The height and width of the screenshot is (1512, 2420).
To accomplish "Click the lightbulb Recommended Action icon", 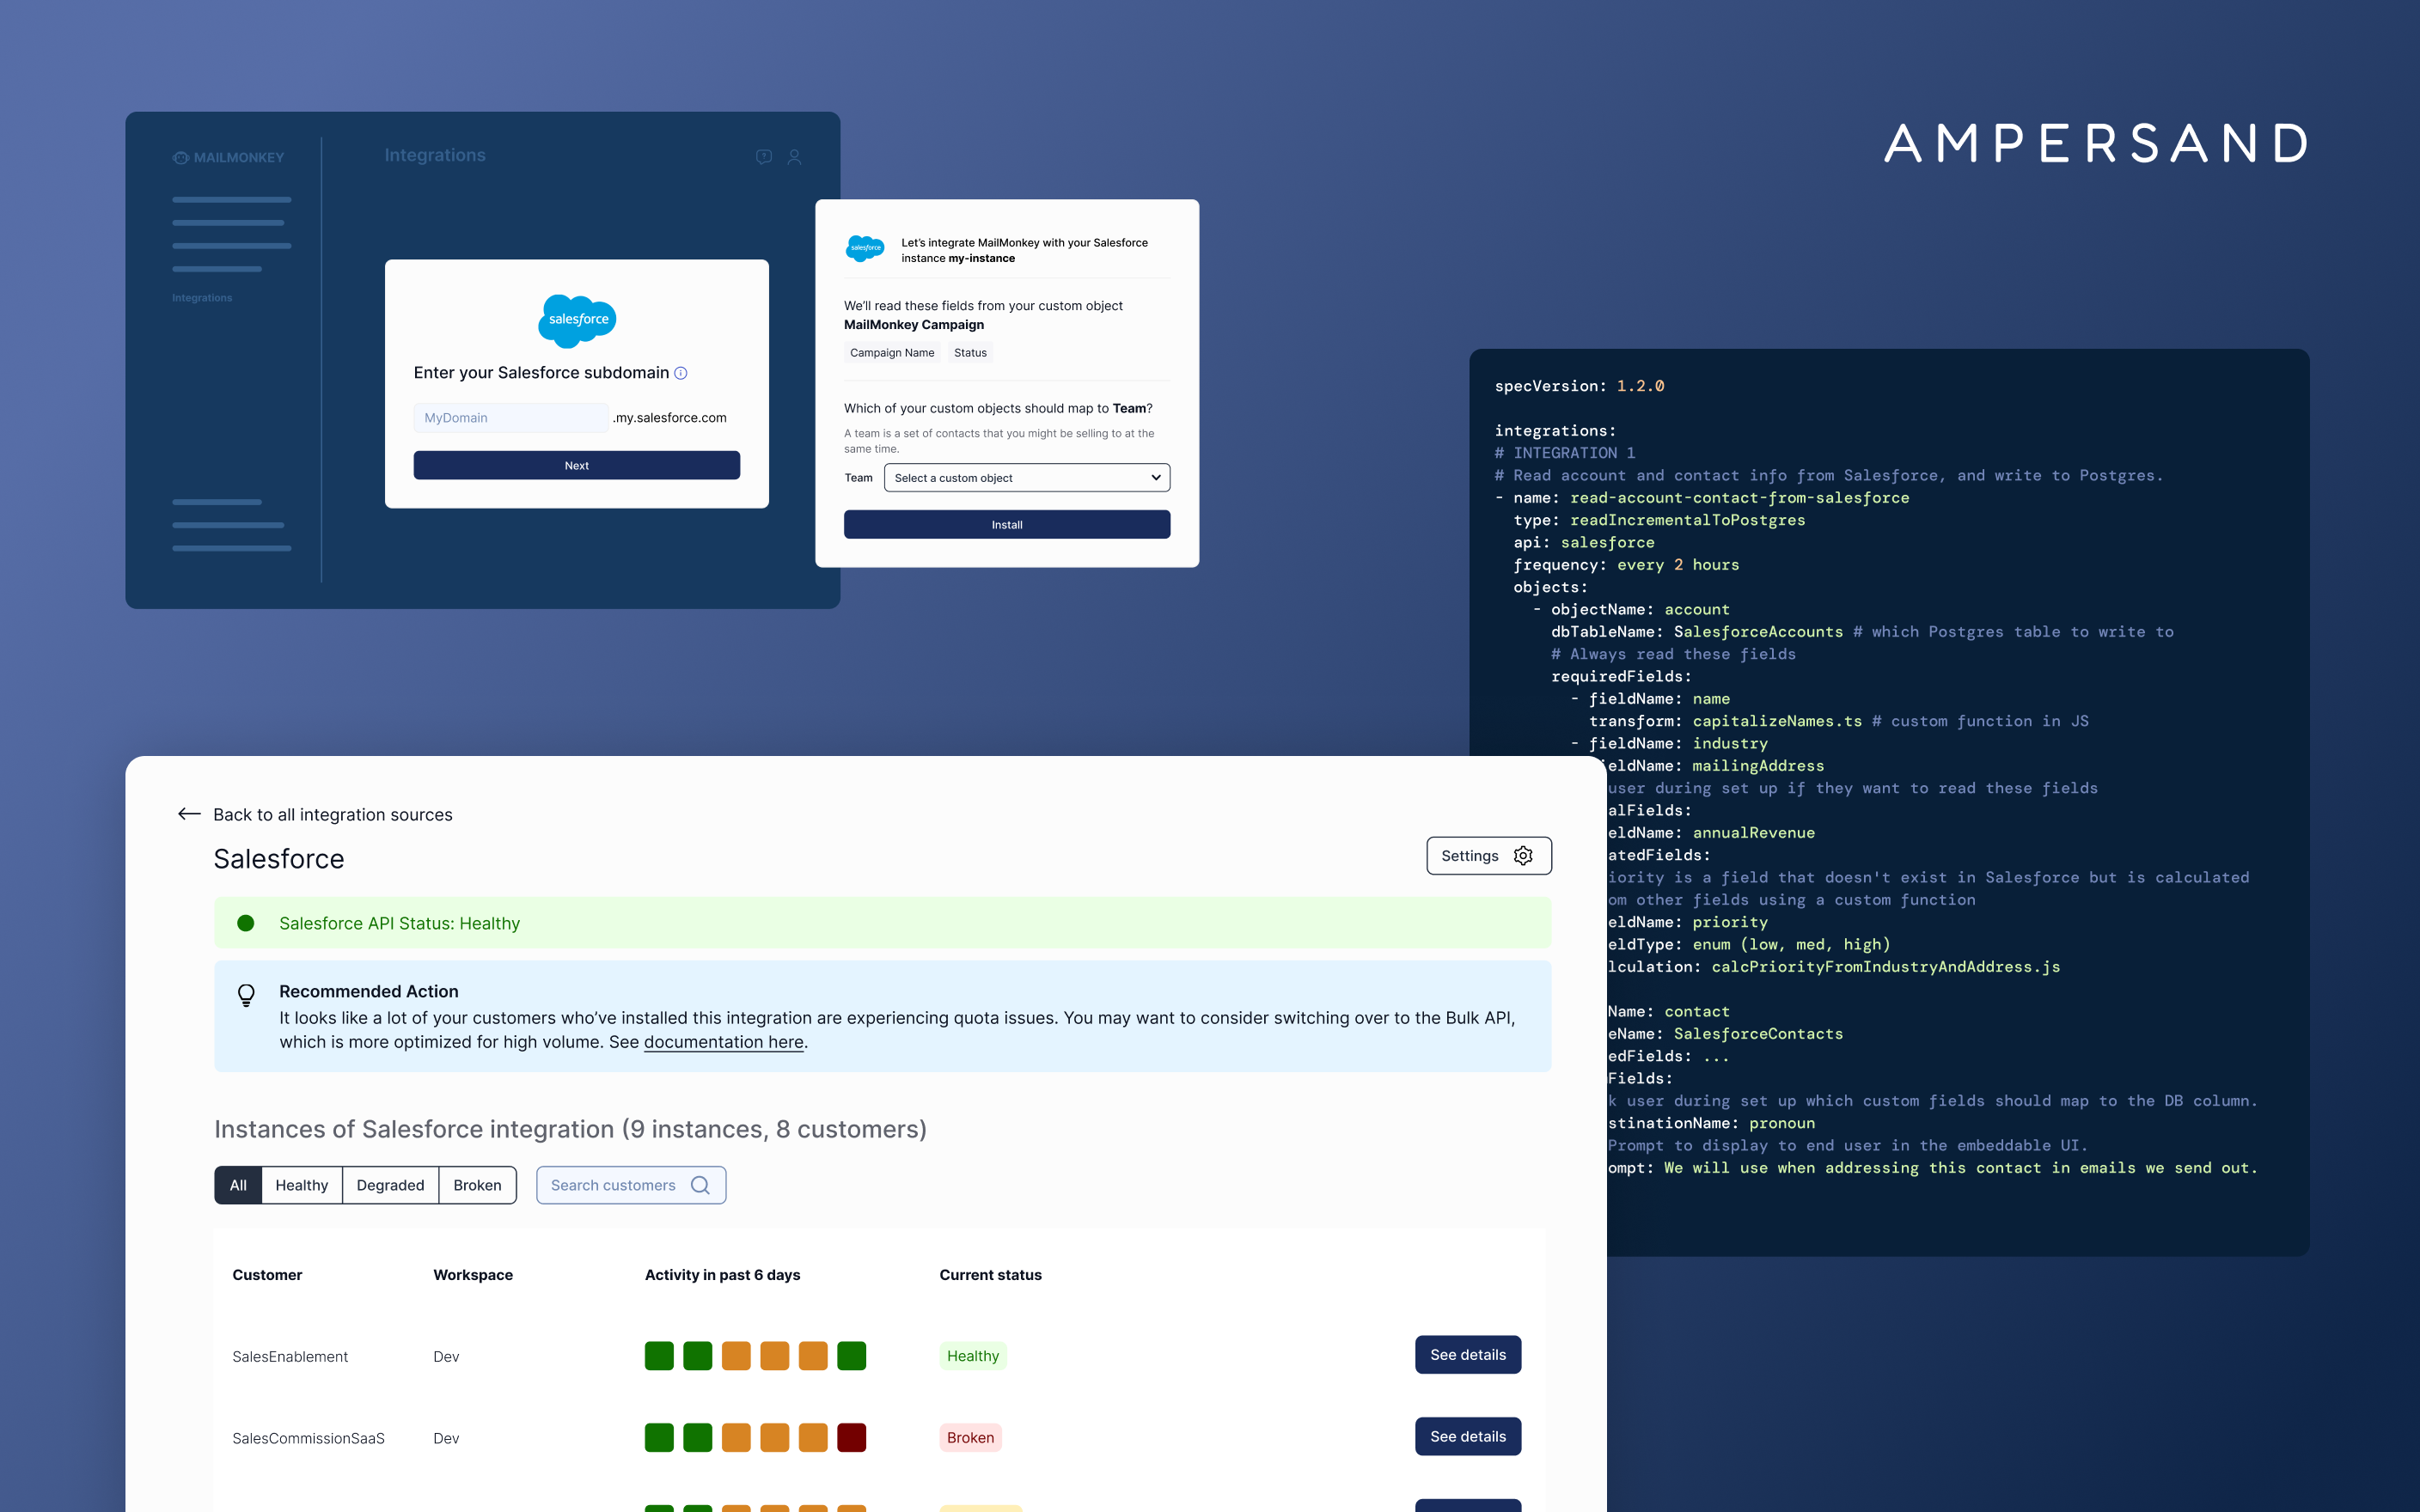I will pos(246,994).
